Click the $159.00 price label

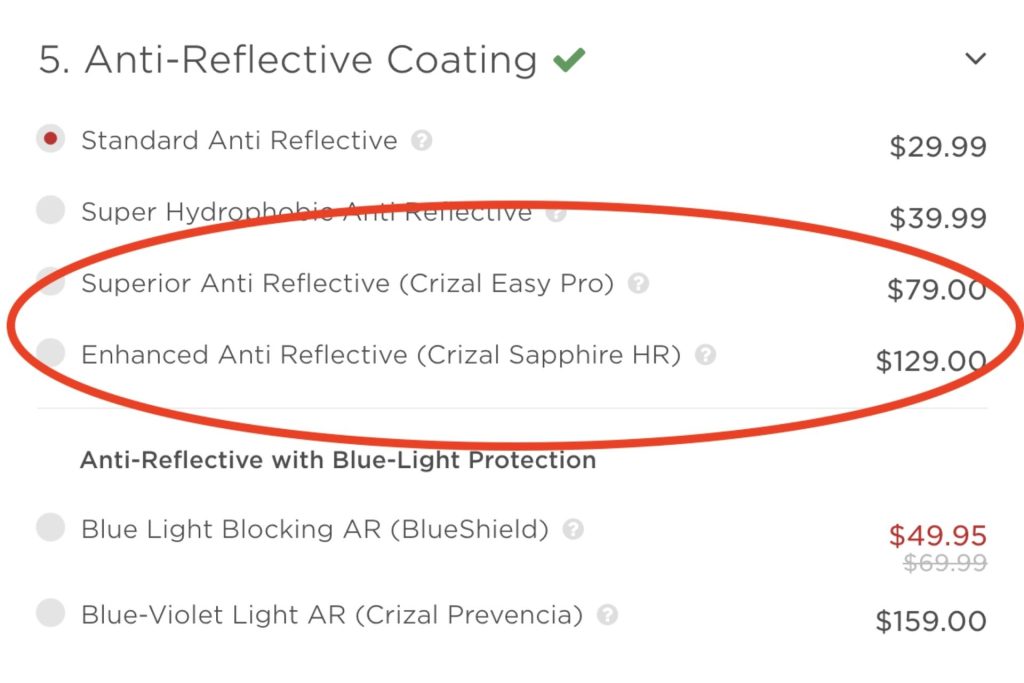coord(931,621)
